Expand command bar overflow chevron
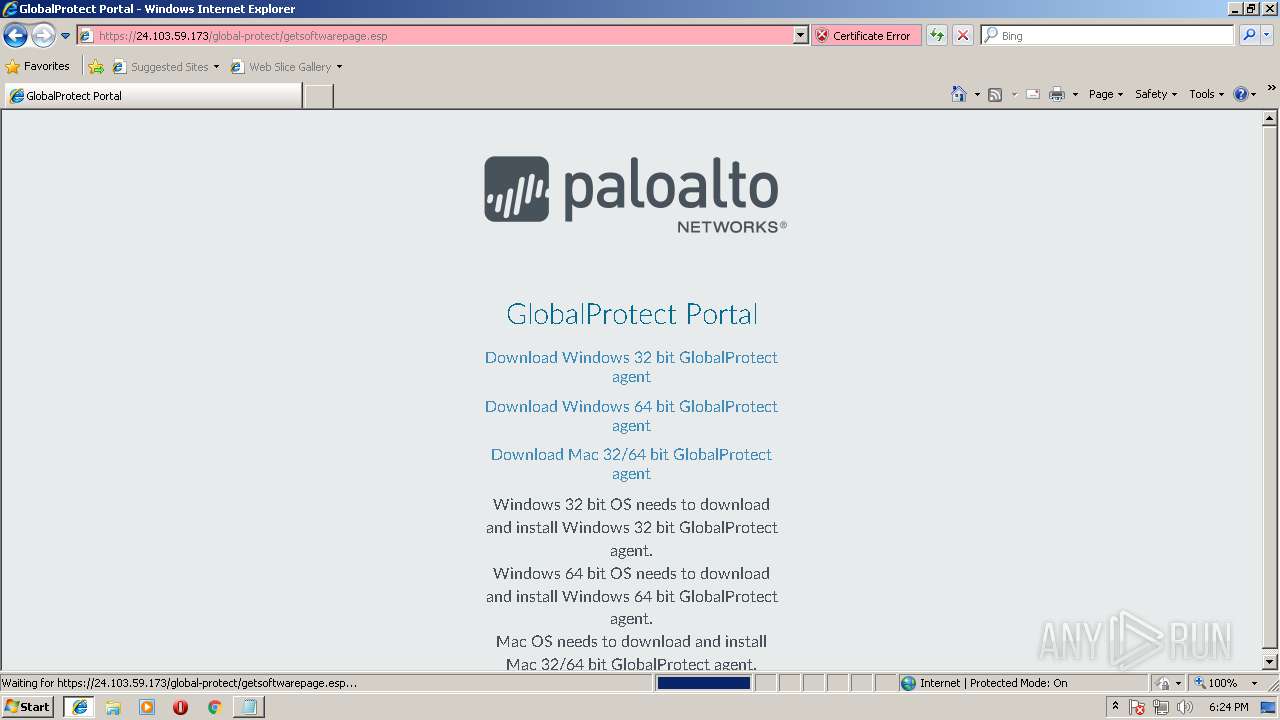This screenshot has height=720, width=1280. 1271,89
